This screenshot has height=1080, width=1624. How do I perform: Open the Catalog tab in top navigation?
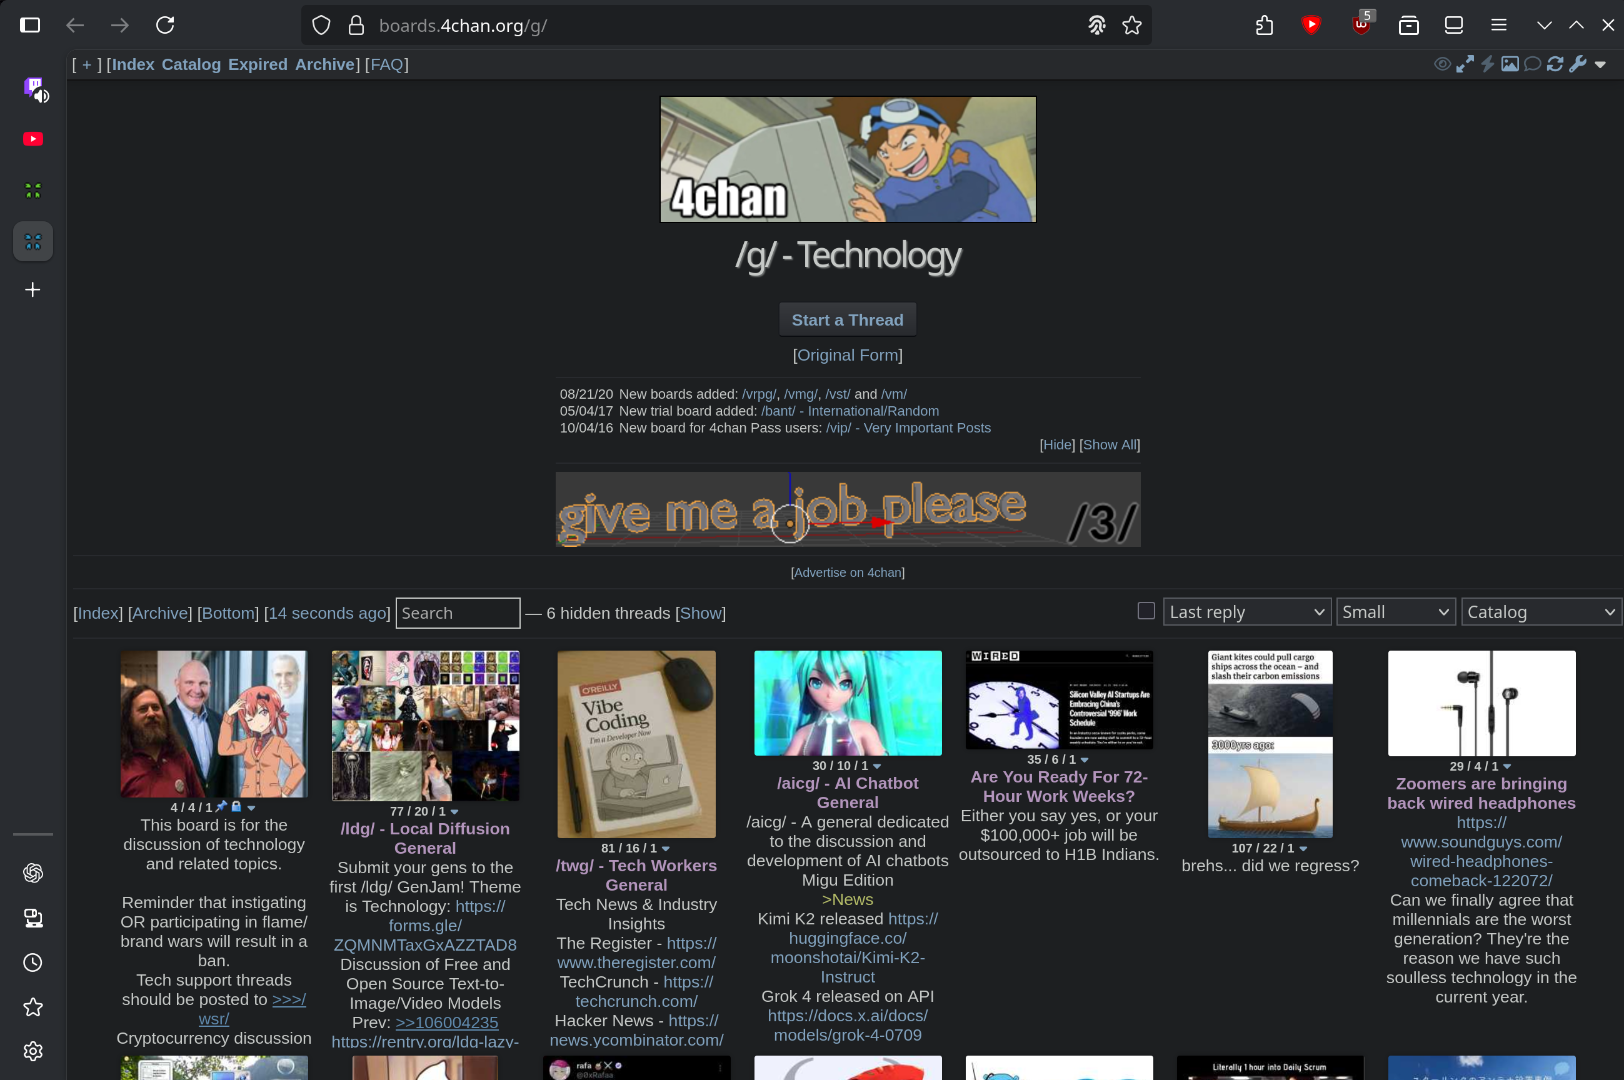coord(191,64)
